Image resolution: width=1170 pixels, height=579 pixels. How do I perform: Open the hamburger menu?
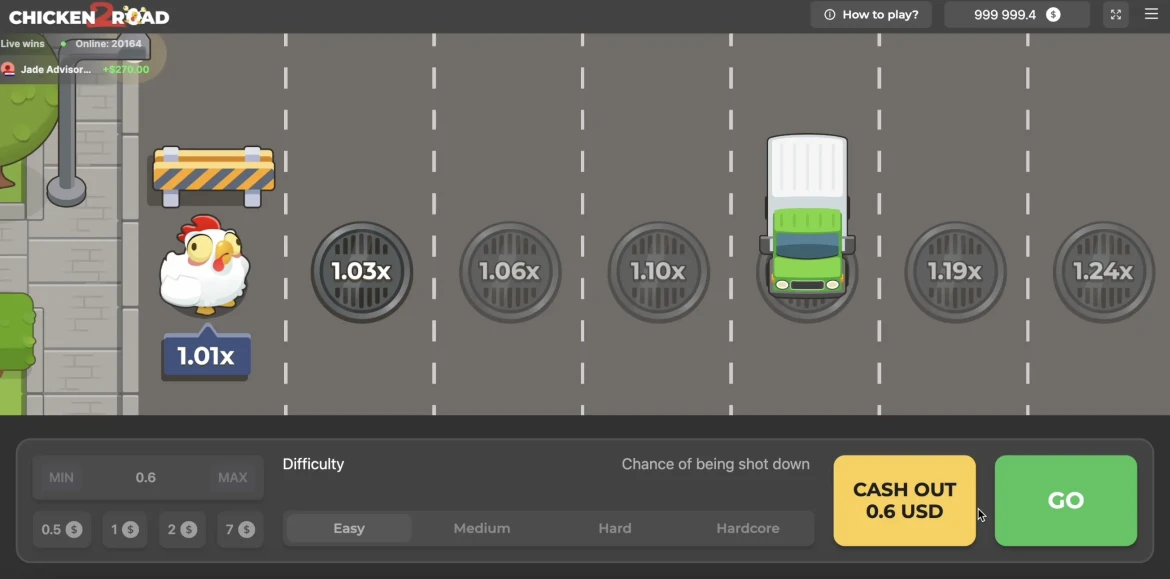pyautogui.click(x=1151, y=14)
